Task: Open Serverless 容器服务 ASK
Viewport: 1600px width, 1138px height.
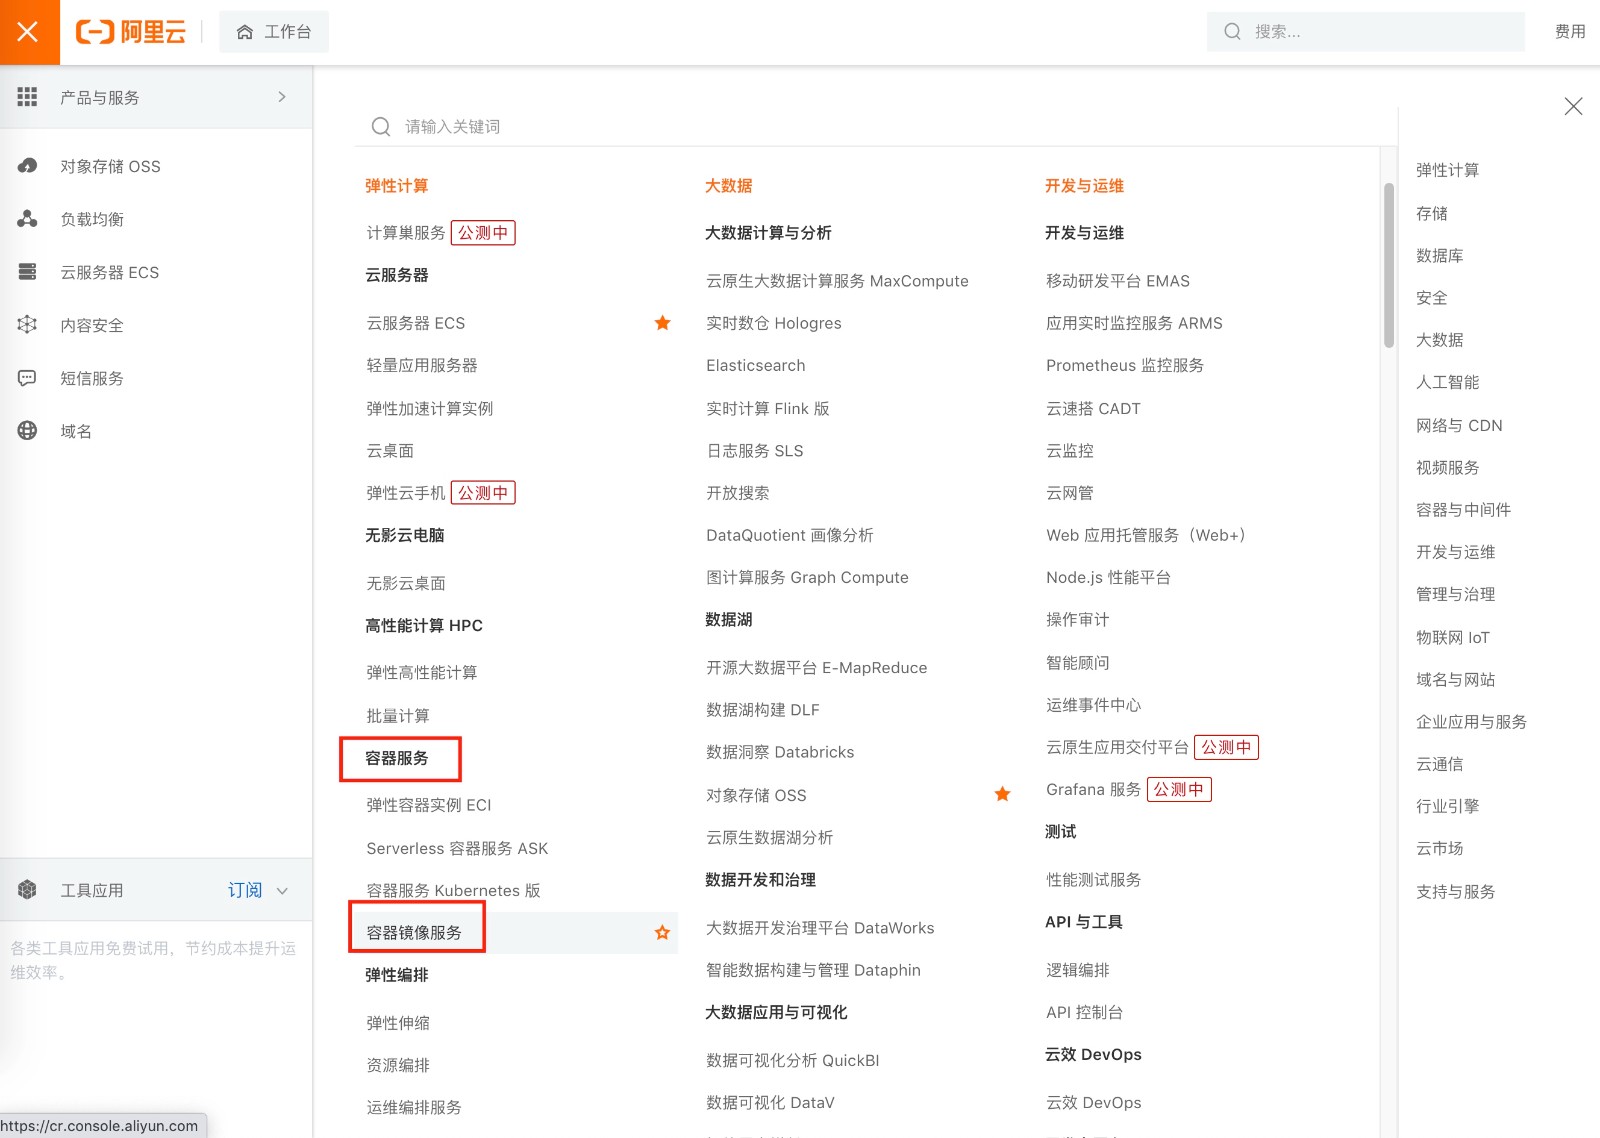Action: coord(457,848)
